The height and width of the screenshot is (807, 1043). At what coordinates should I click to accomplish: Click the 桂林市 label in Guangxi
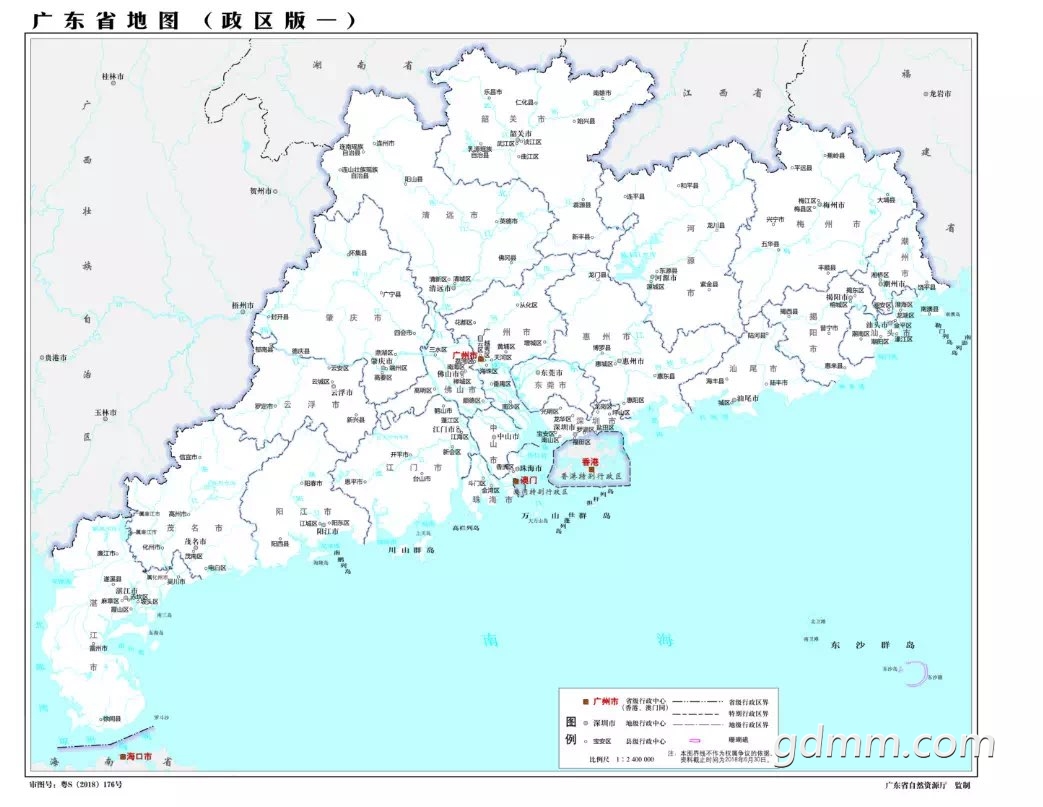point(112,77)
